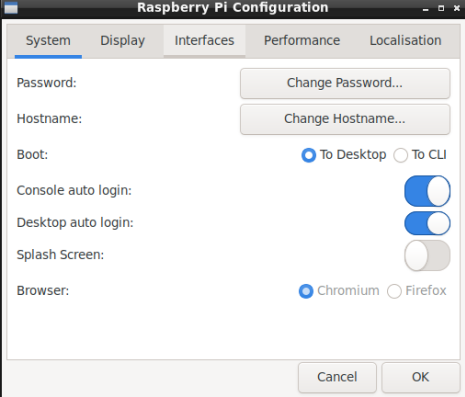The width and height of the screenshot is (465, 397).
Task: Click the Console auto login: label
Action: [74, 191]
